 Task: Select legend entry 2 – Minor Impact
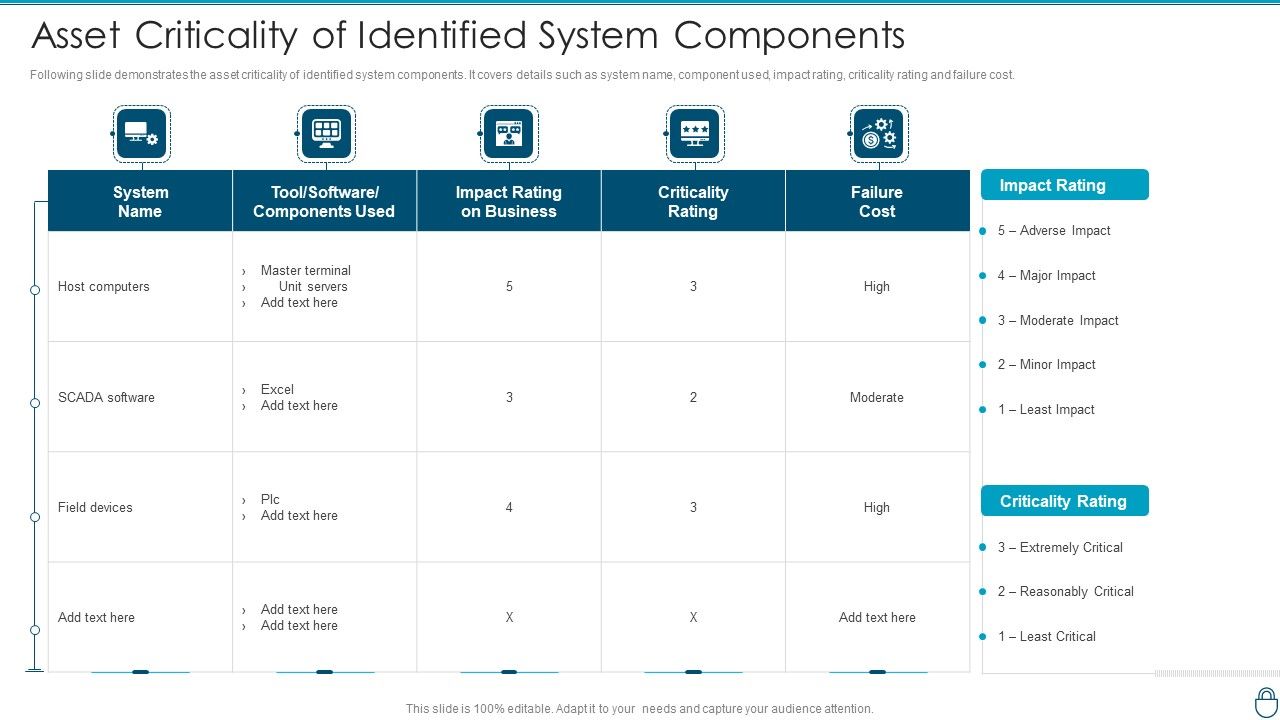(x=1046, y=364)
